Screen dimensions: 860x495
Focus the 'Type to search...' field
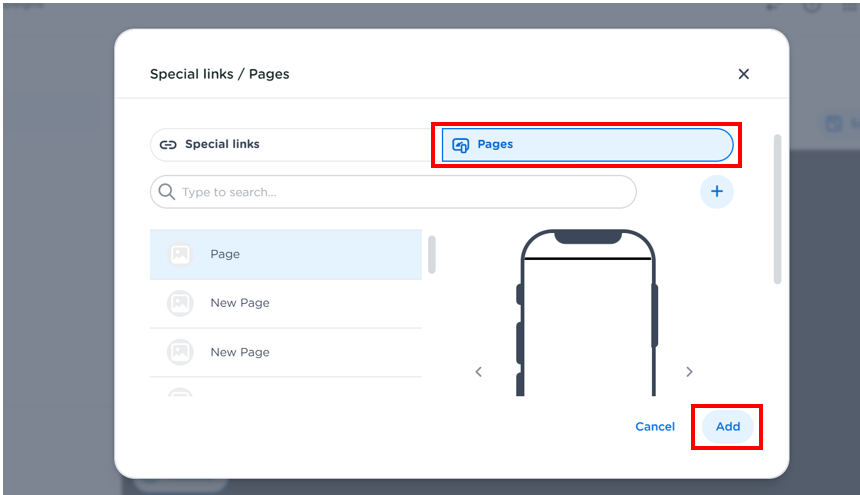(400, 192)
